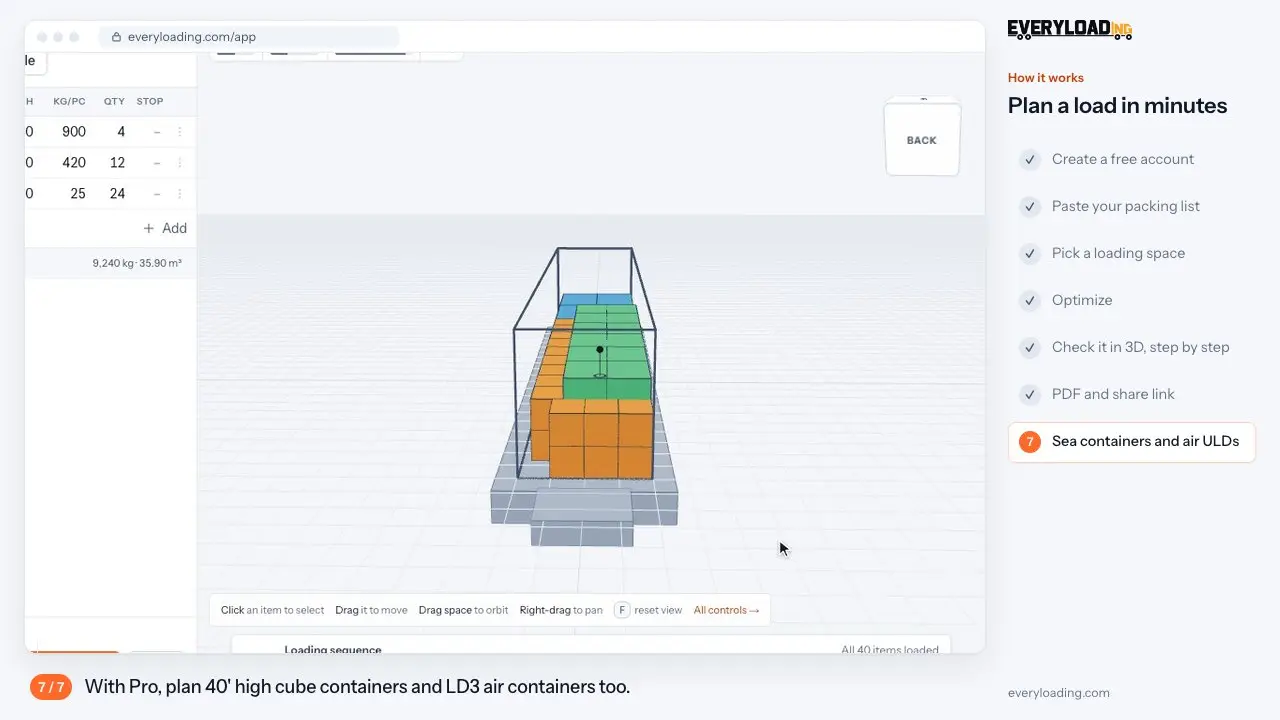This screenshot has width=1280, height=720.
Task: Click the All 40 items loaded status
Action: (x=890, y=650)
